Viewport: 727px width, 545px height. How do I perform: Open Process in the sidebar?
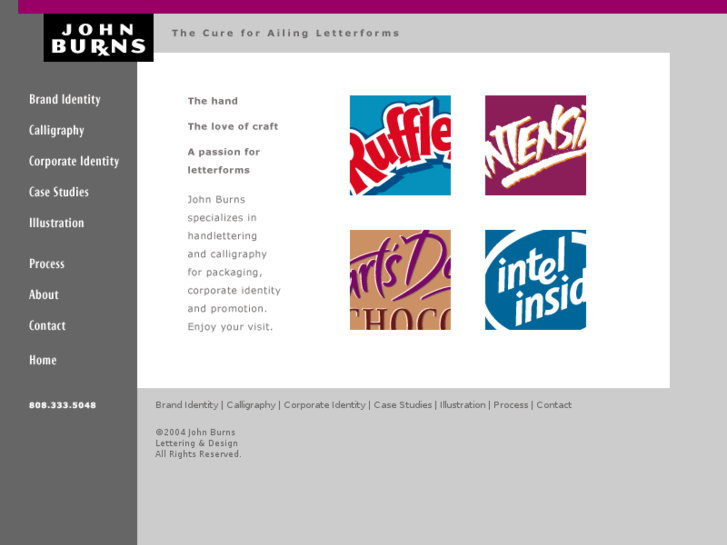tap(47, 264)
